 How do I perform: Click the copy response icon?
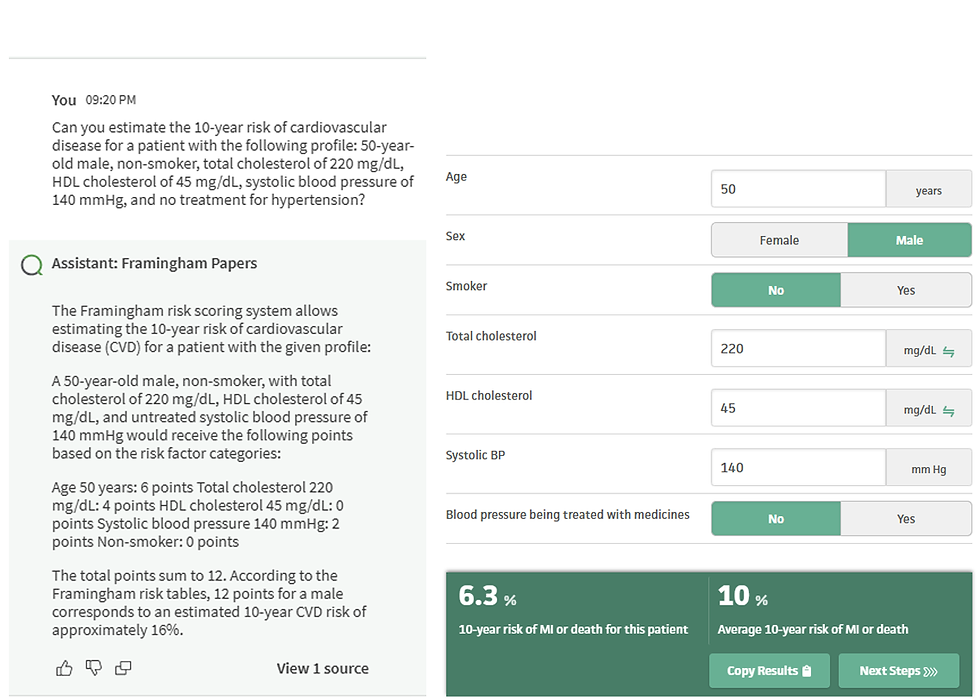coord(124,668)
